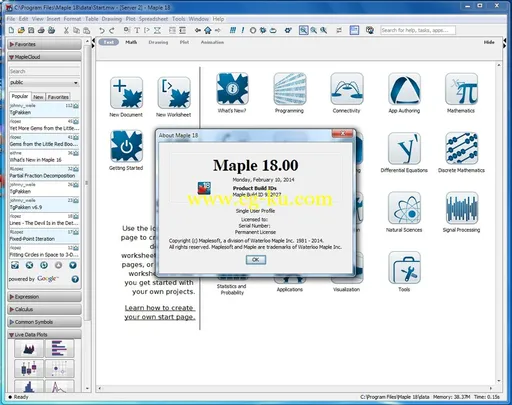Open the Getting Started icon
Screen dimensions: 512x405
126,146
